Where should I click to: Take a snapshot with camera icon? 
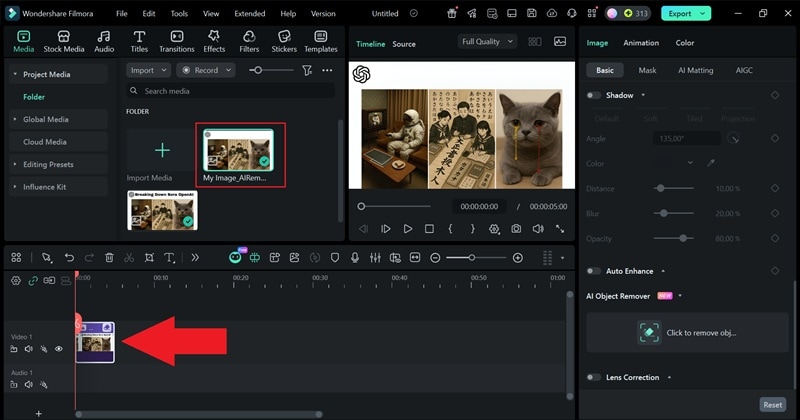click(x=516, y=229)
